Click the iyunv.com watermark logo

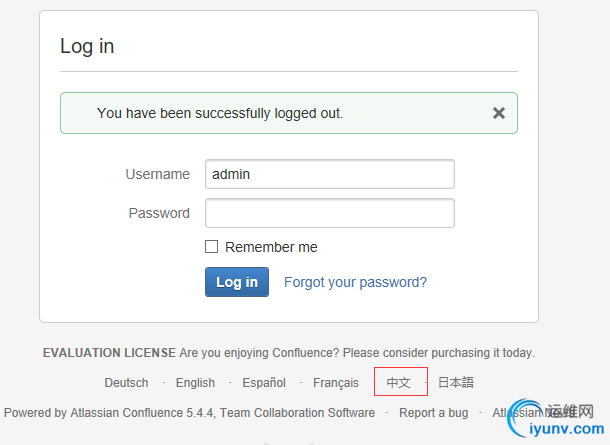[556, 420]
